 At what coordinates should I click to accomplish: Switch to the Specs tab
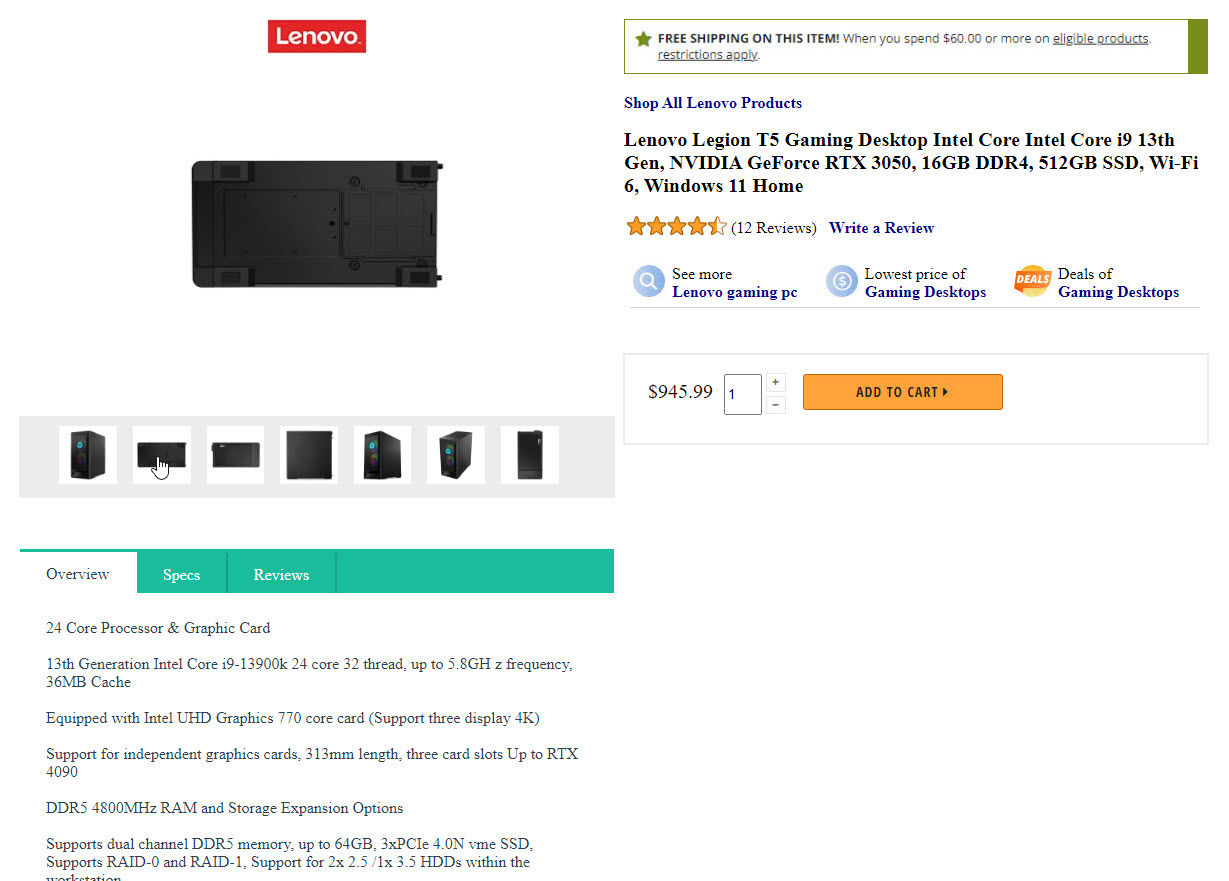click(x=181, y=574)
